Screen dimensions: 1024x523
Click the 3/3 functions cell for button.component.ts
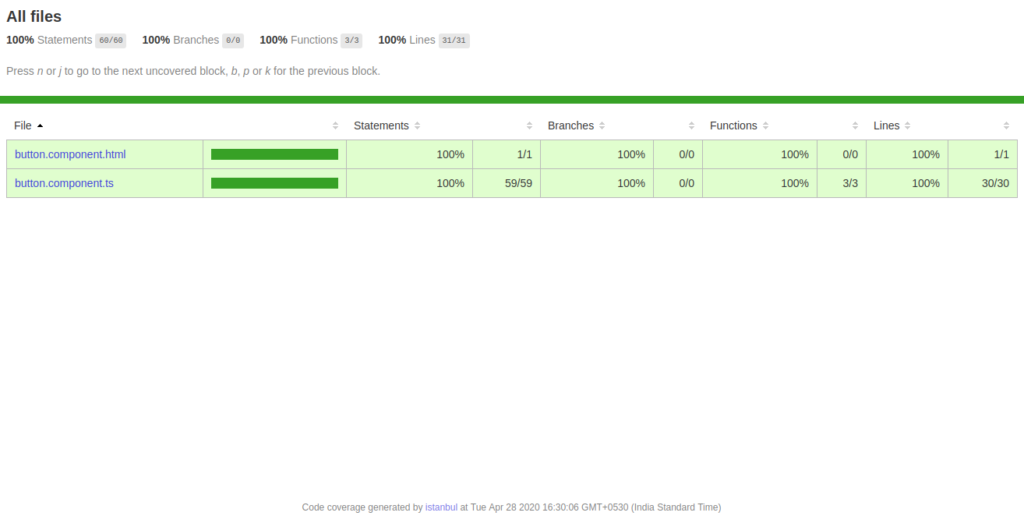point(841,183)
